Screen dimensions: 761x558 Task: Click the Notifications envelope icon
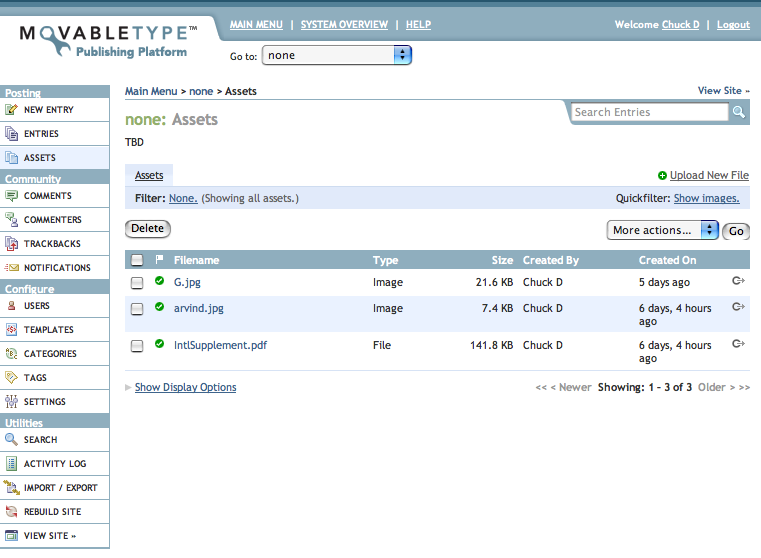(x=11, y=267)
